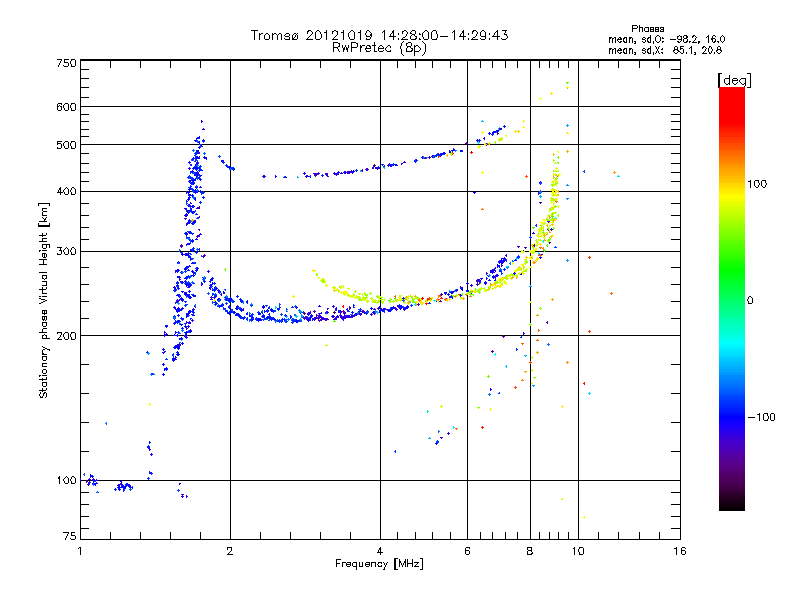Image resolution: width=800 pixels, height=600 pixels.
Task: Click the '750' virtual height tick label
Action: (x=66, y=63)
